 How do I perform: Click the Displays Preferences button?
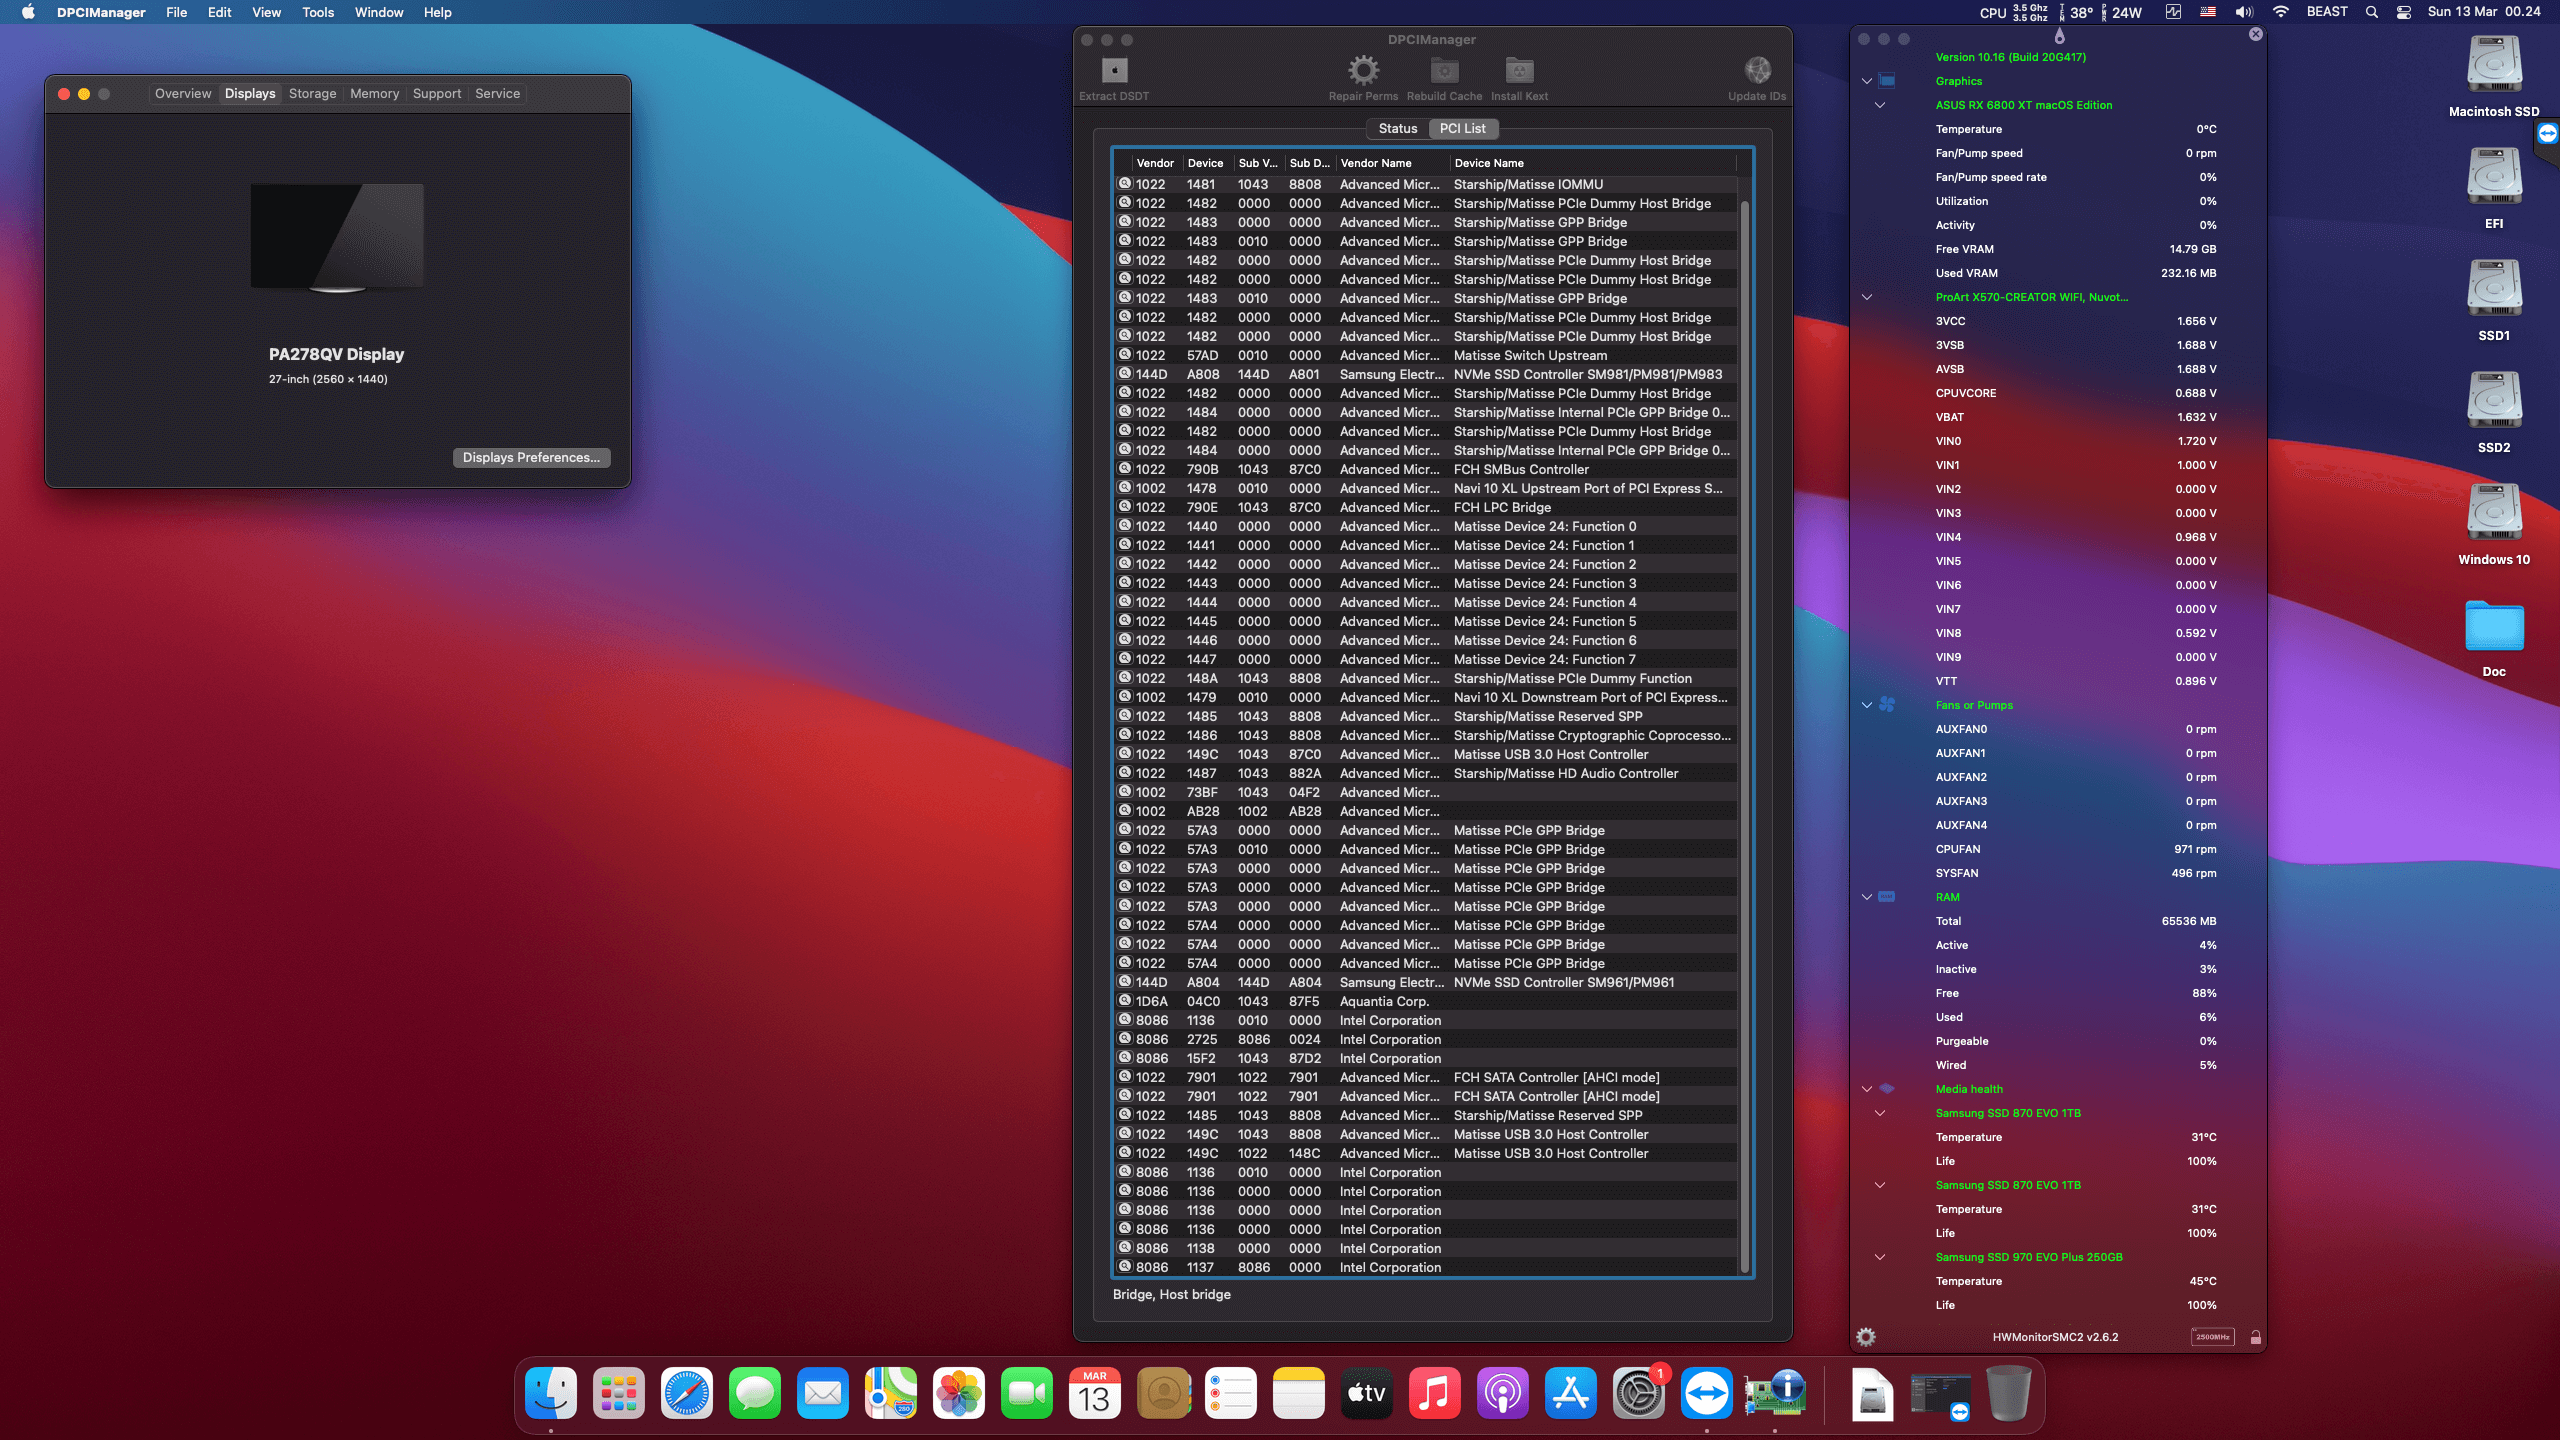(531, 457)
